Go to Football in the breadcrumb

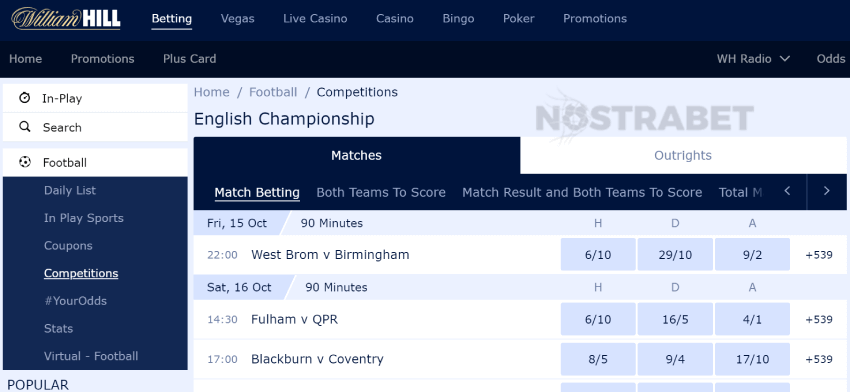pyautogui.click(x=273, y=92)
